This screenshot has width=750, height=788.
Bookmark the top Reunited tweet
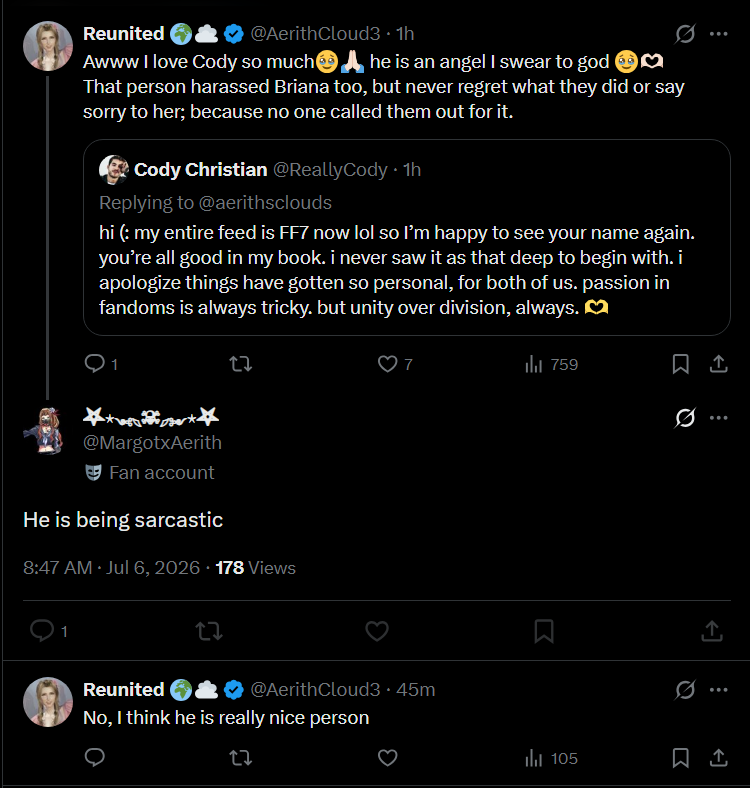[680, 364]
